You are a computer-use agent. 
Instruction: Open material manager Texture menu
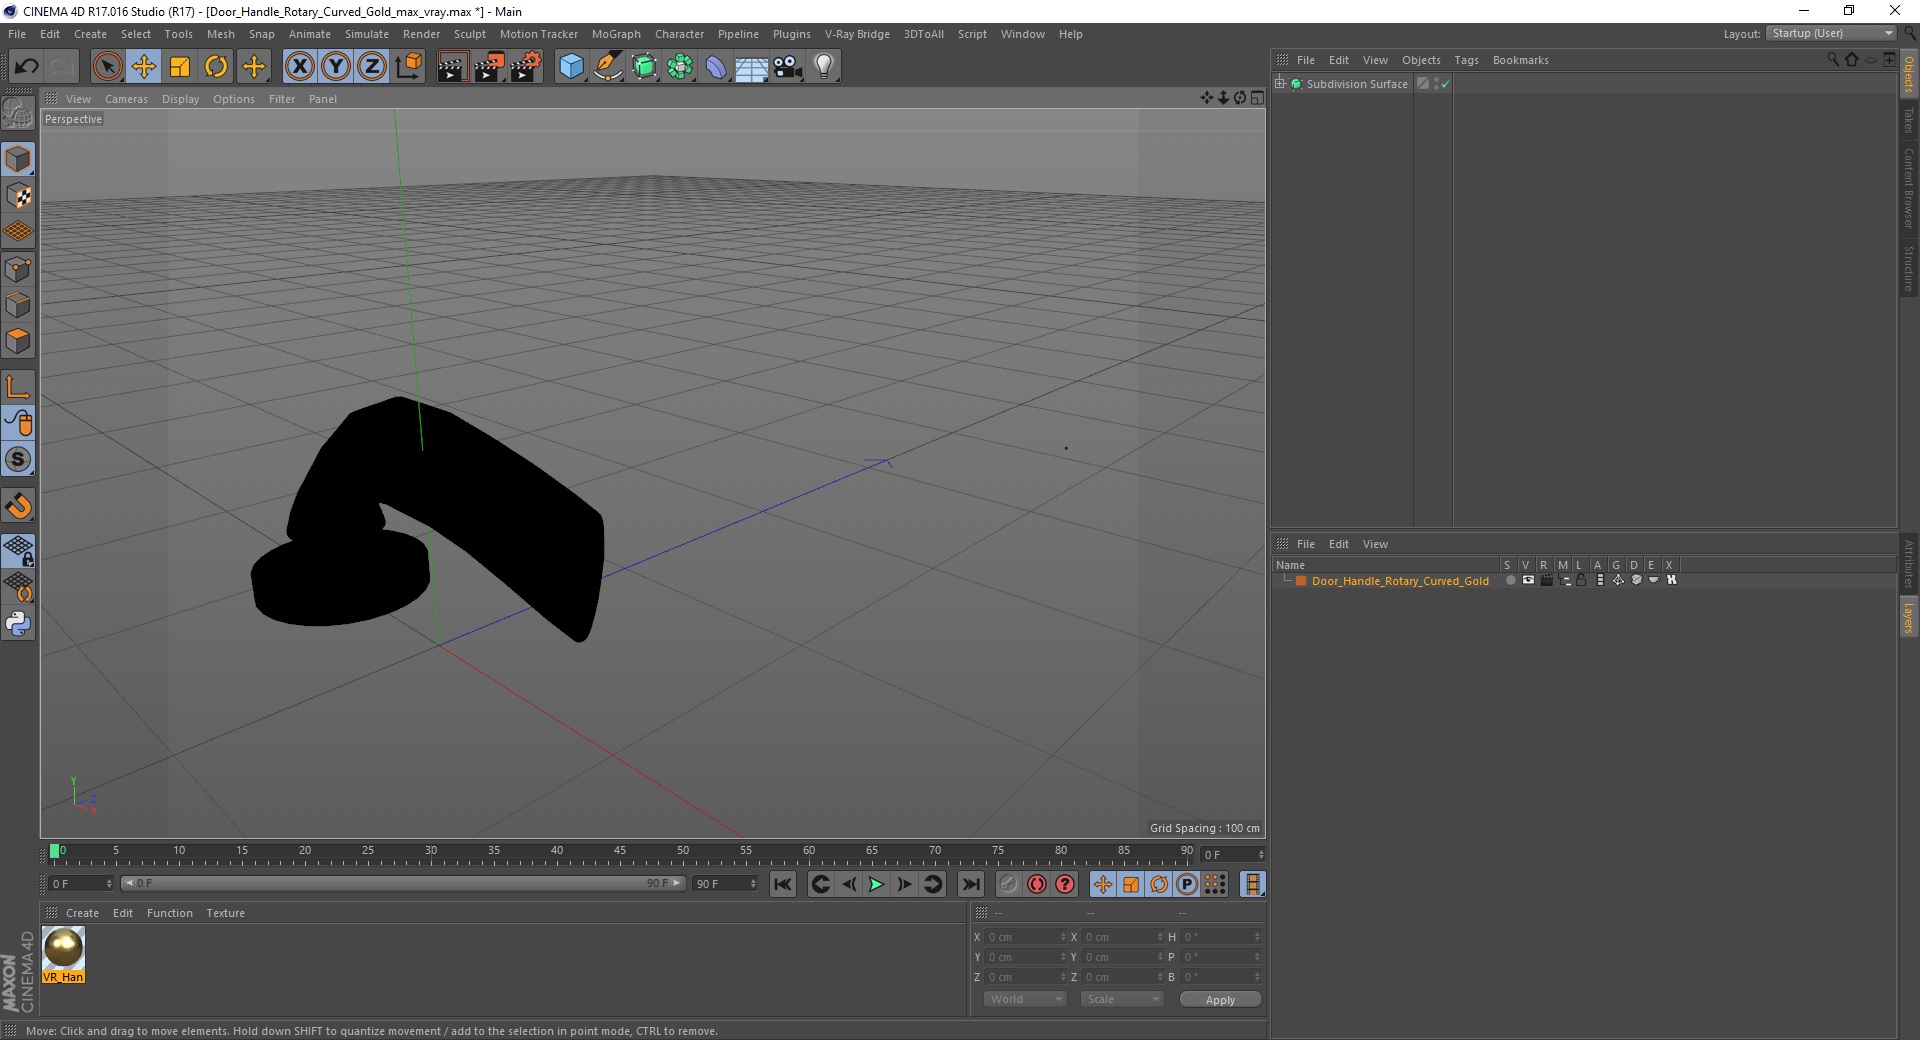pyautogui.click(x=225, y=913)
